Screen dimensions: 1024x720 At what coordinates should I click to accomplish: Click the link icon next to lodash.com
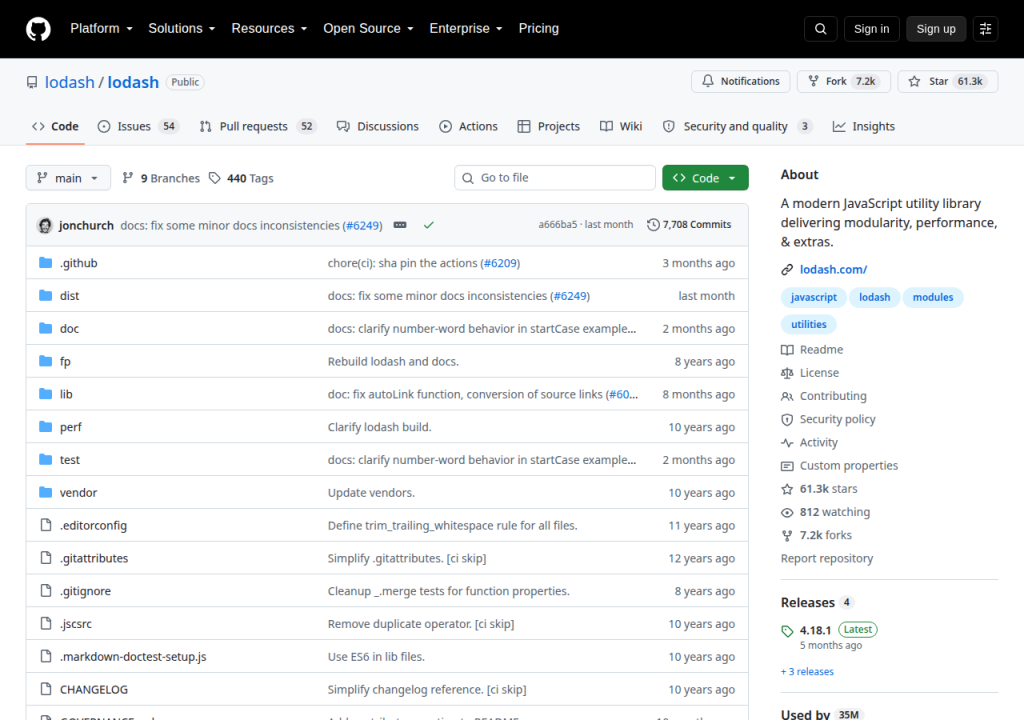tap(787, 269)
